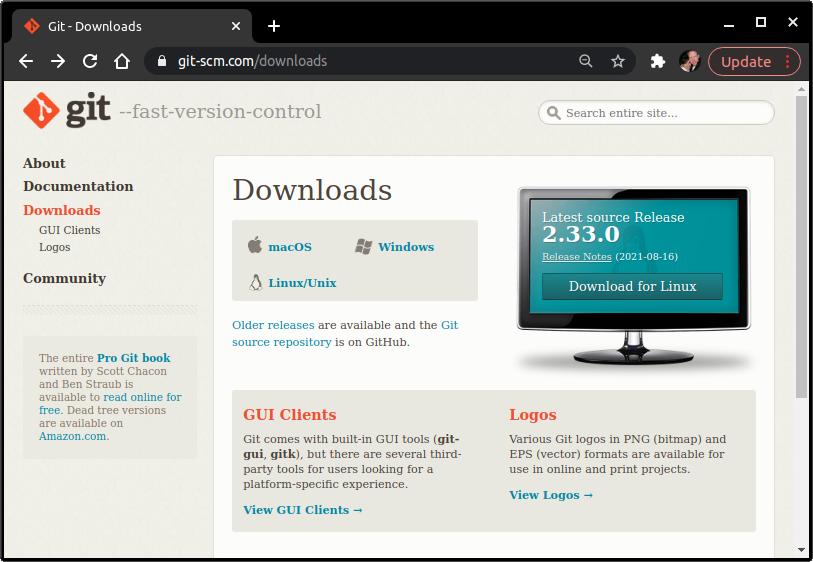Click the View GUI Clients link

pyautogui.click(x=302, y=510)
